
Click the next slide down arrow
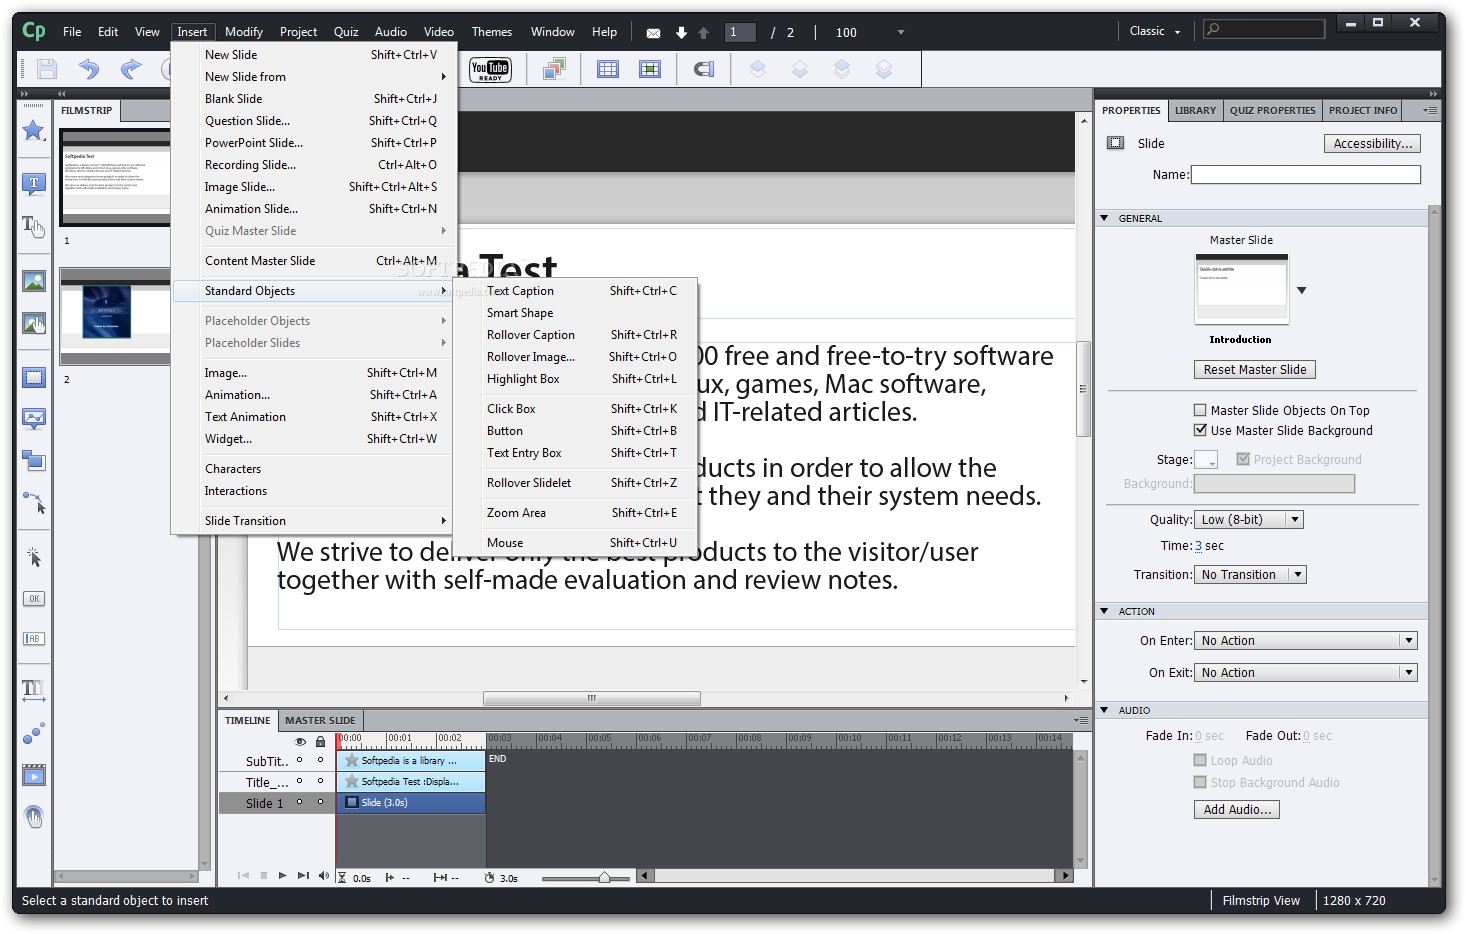681,33
